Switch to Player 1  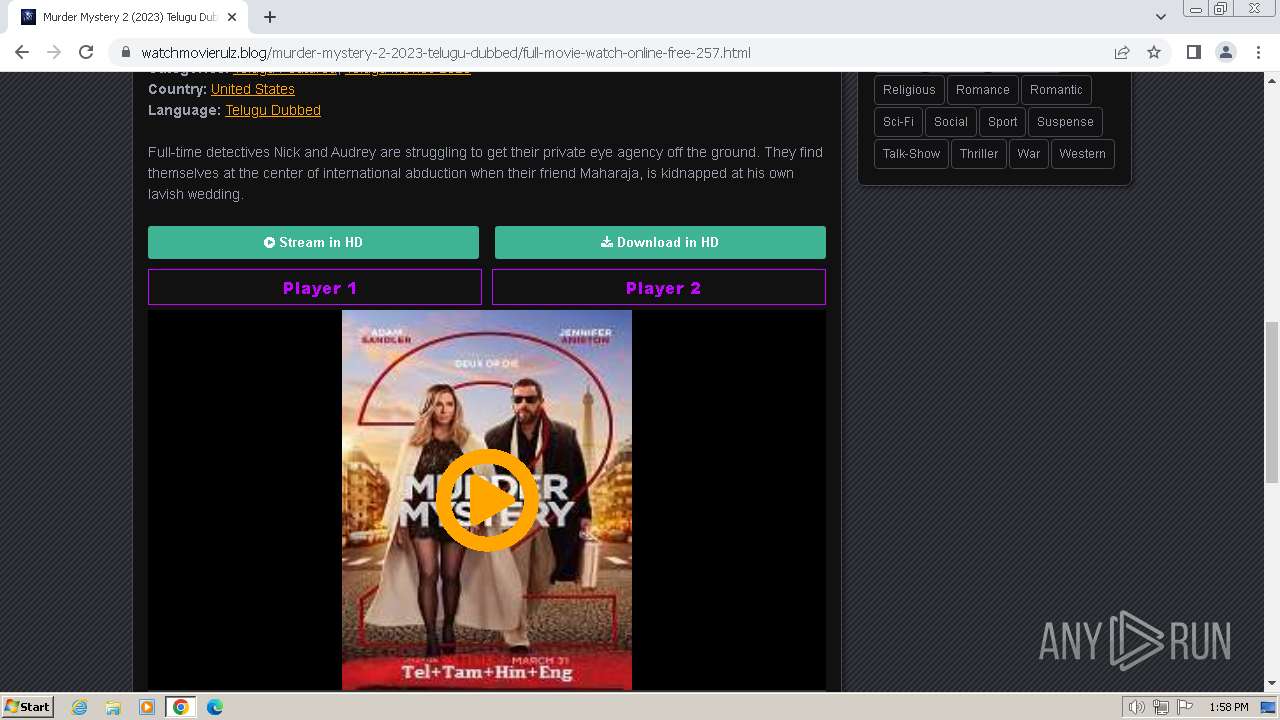point(315,287)
